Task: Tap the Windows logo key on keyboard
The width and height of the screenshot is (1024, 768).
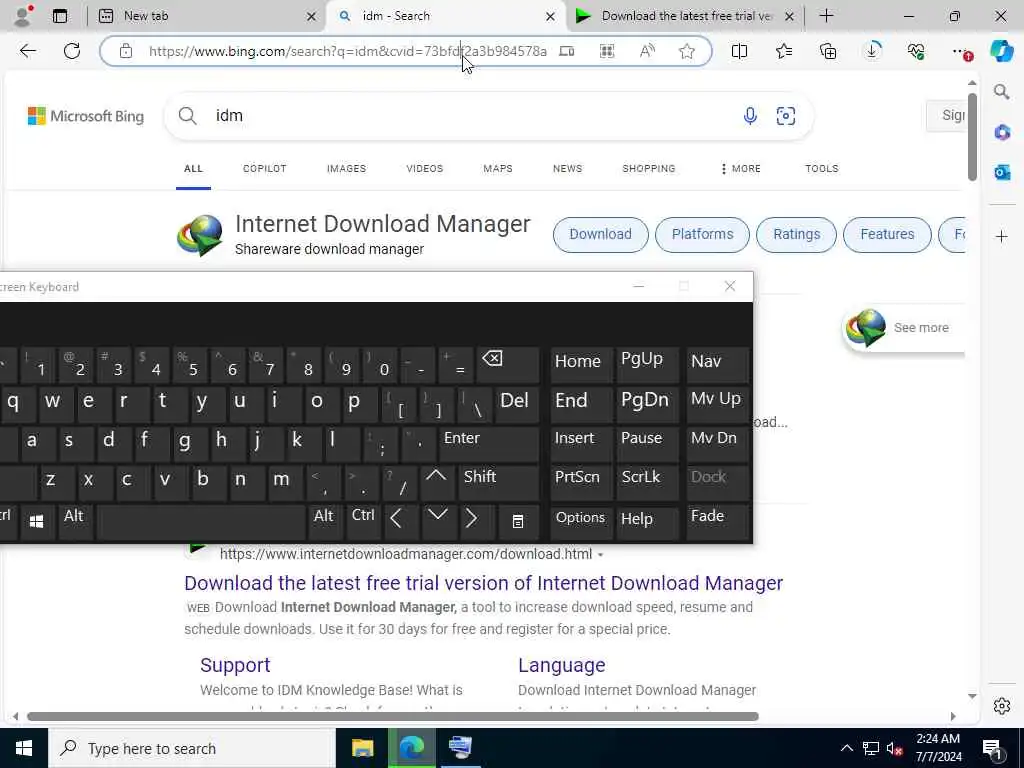Action: [37, 520]
